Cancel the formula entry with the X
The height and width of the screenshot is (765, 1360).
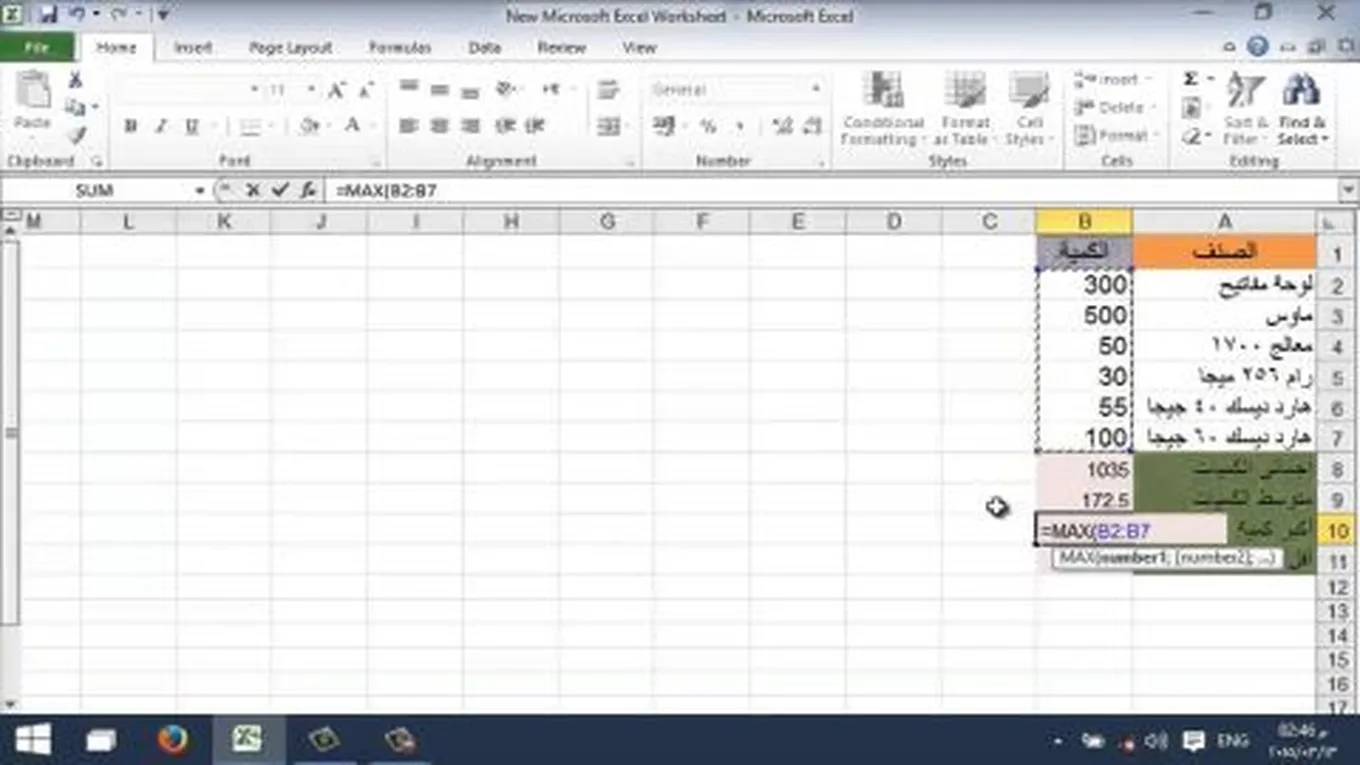point(254,190)
